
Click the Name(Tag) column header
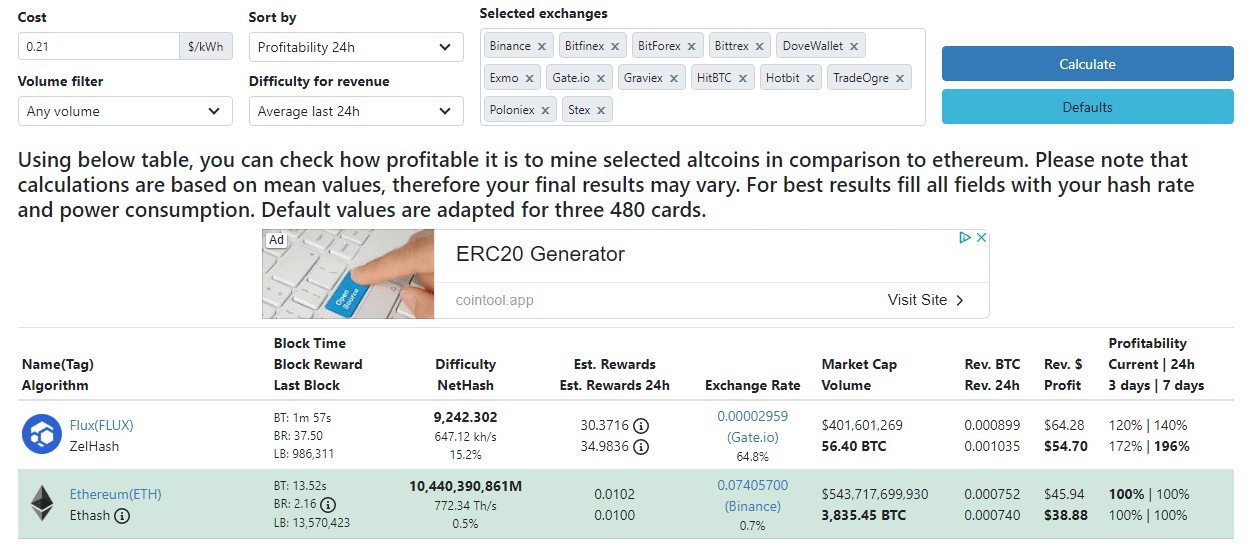[x=58, y=364]
